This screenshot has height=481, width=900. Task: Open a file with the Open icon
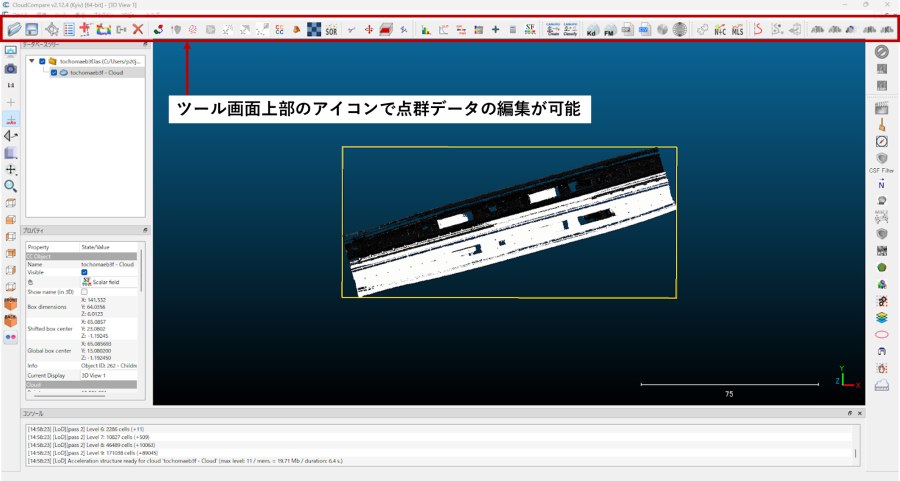14,29
